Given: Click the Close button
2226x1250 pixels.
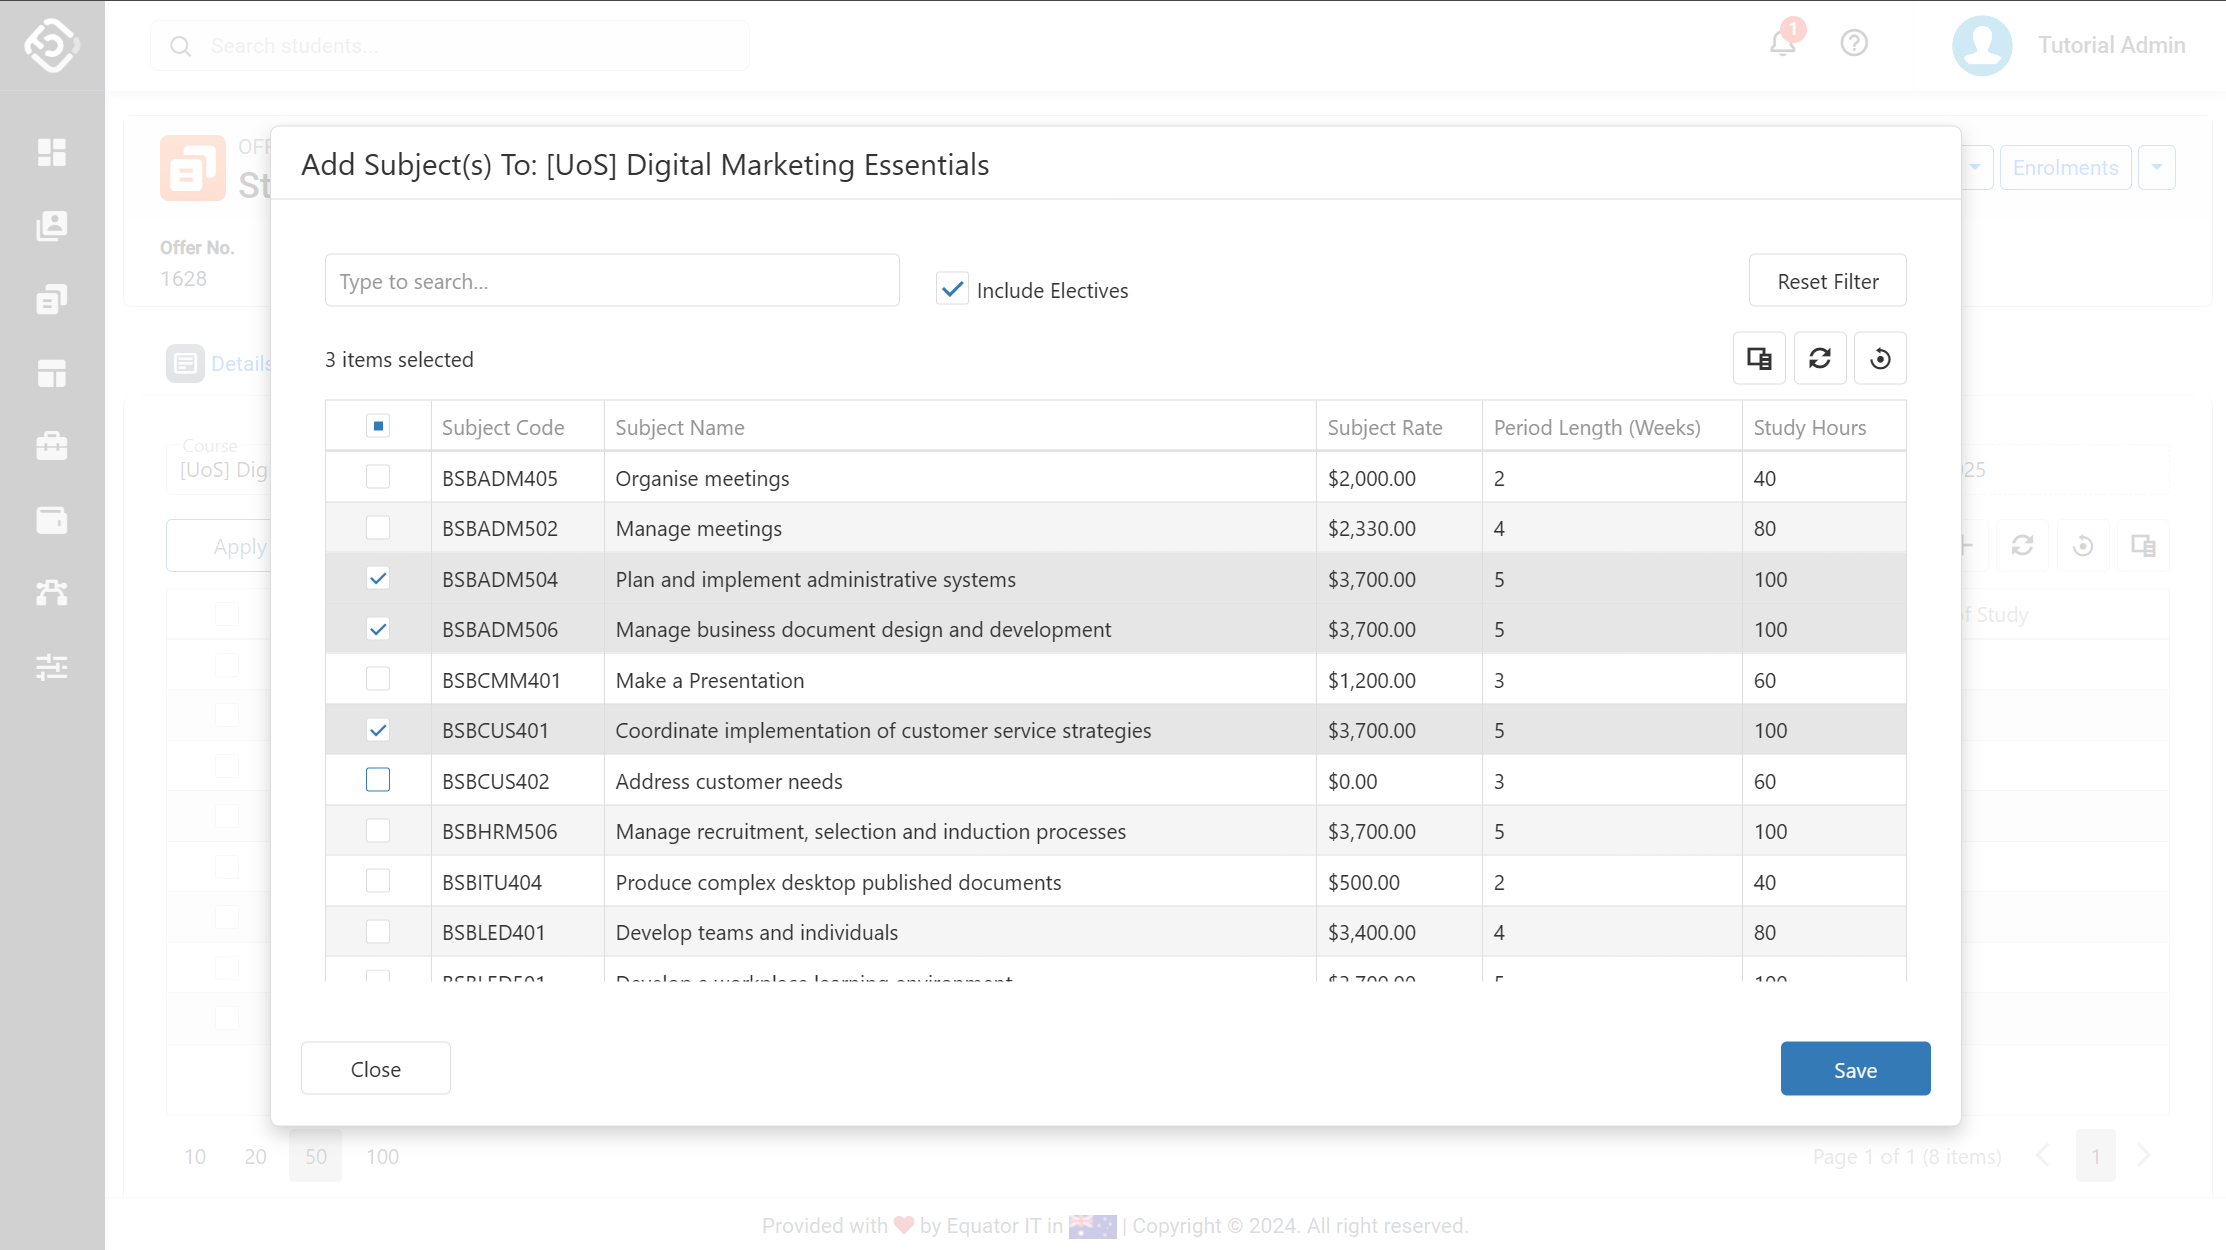Looking at the screenshot, I should [x=376, y=1069].
